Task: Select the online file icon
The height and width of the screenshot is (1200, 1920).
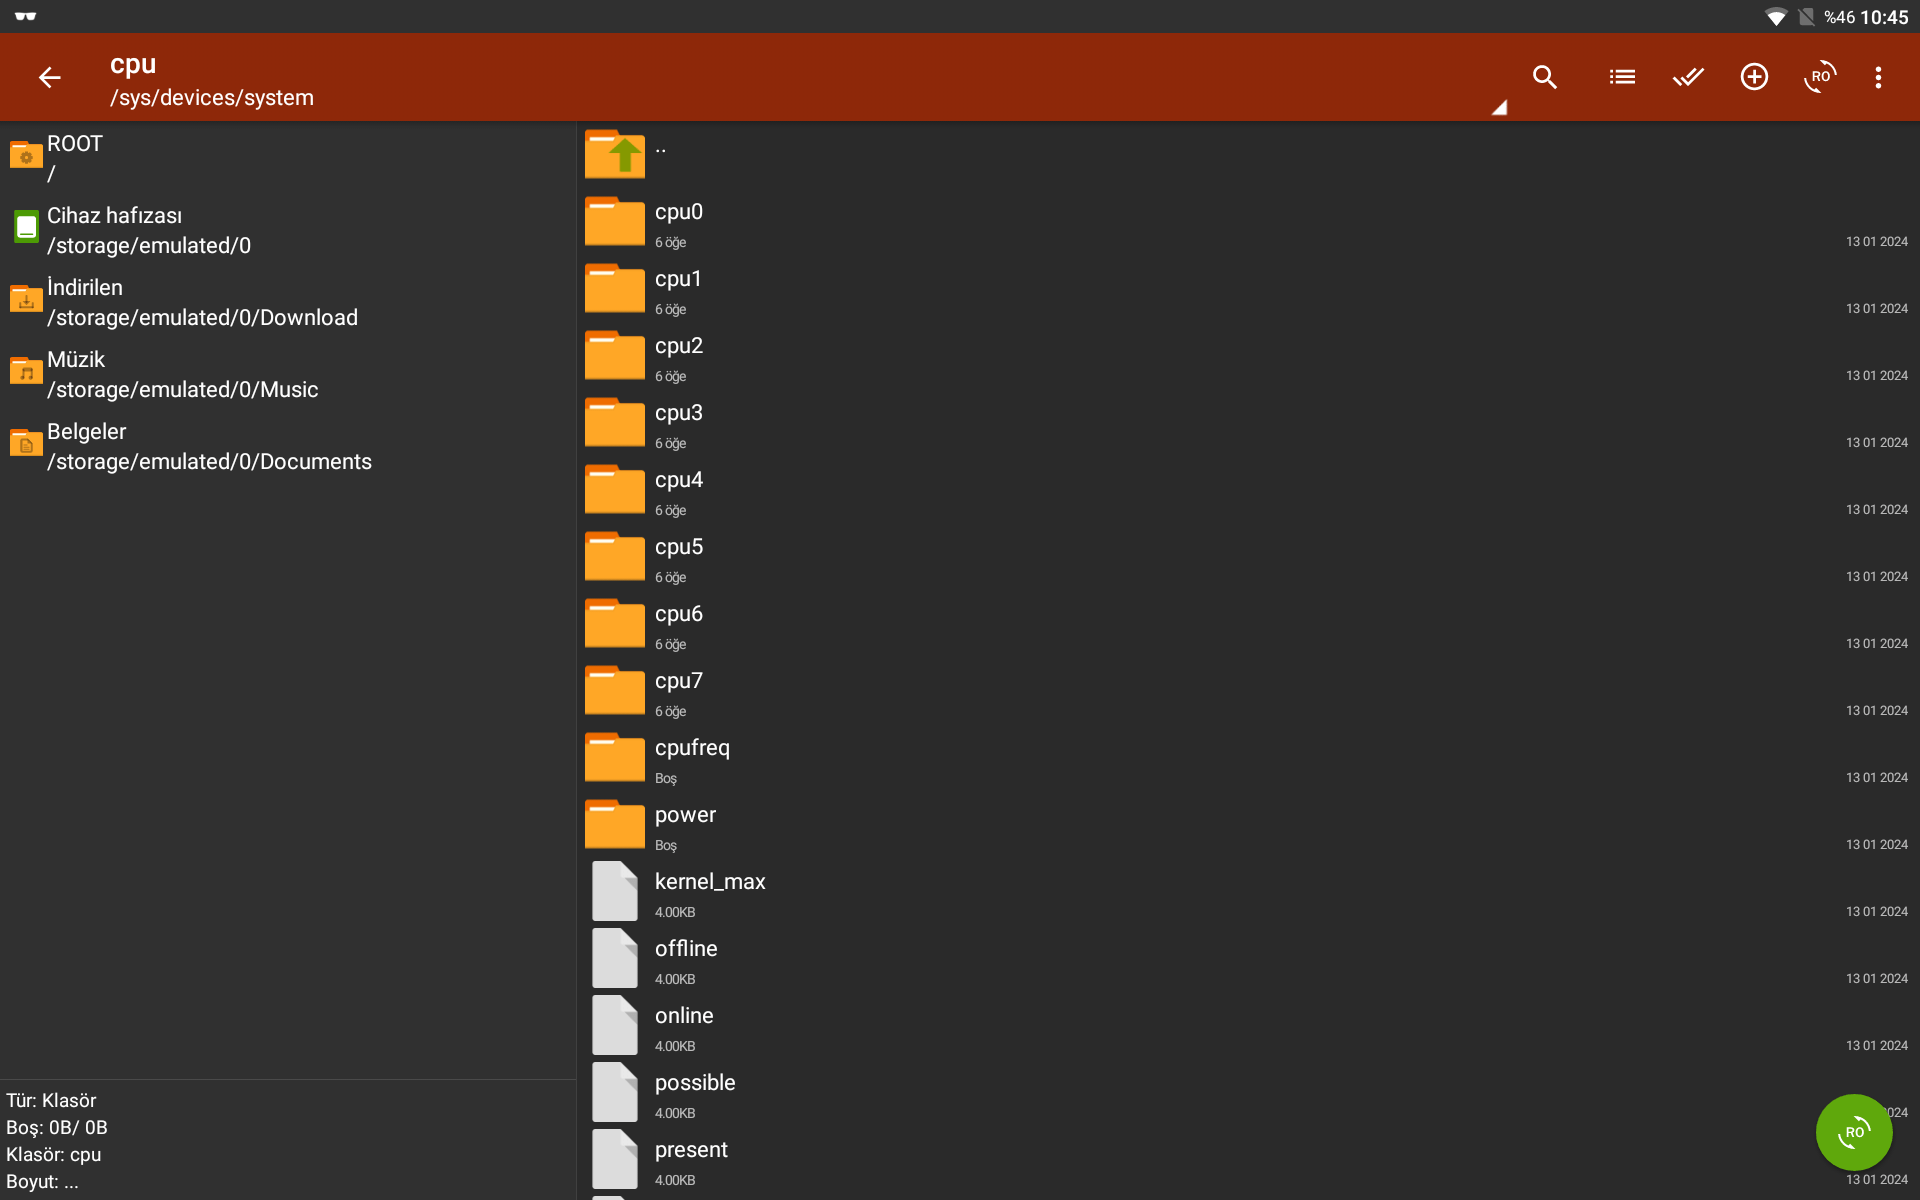Action: 615,1025
